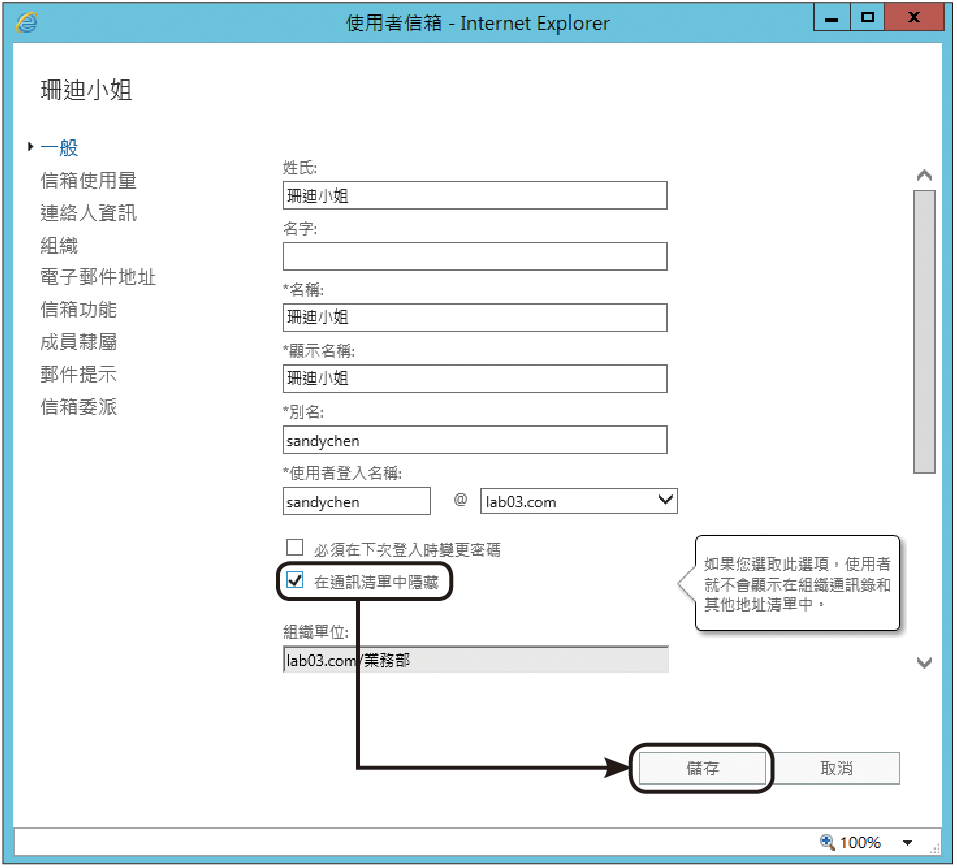Click the vertical scrollbar thumb
Screen dimensions: 957x868
924,331
